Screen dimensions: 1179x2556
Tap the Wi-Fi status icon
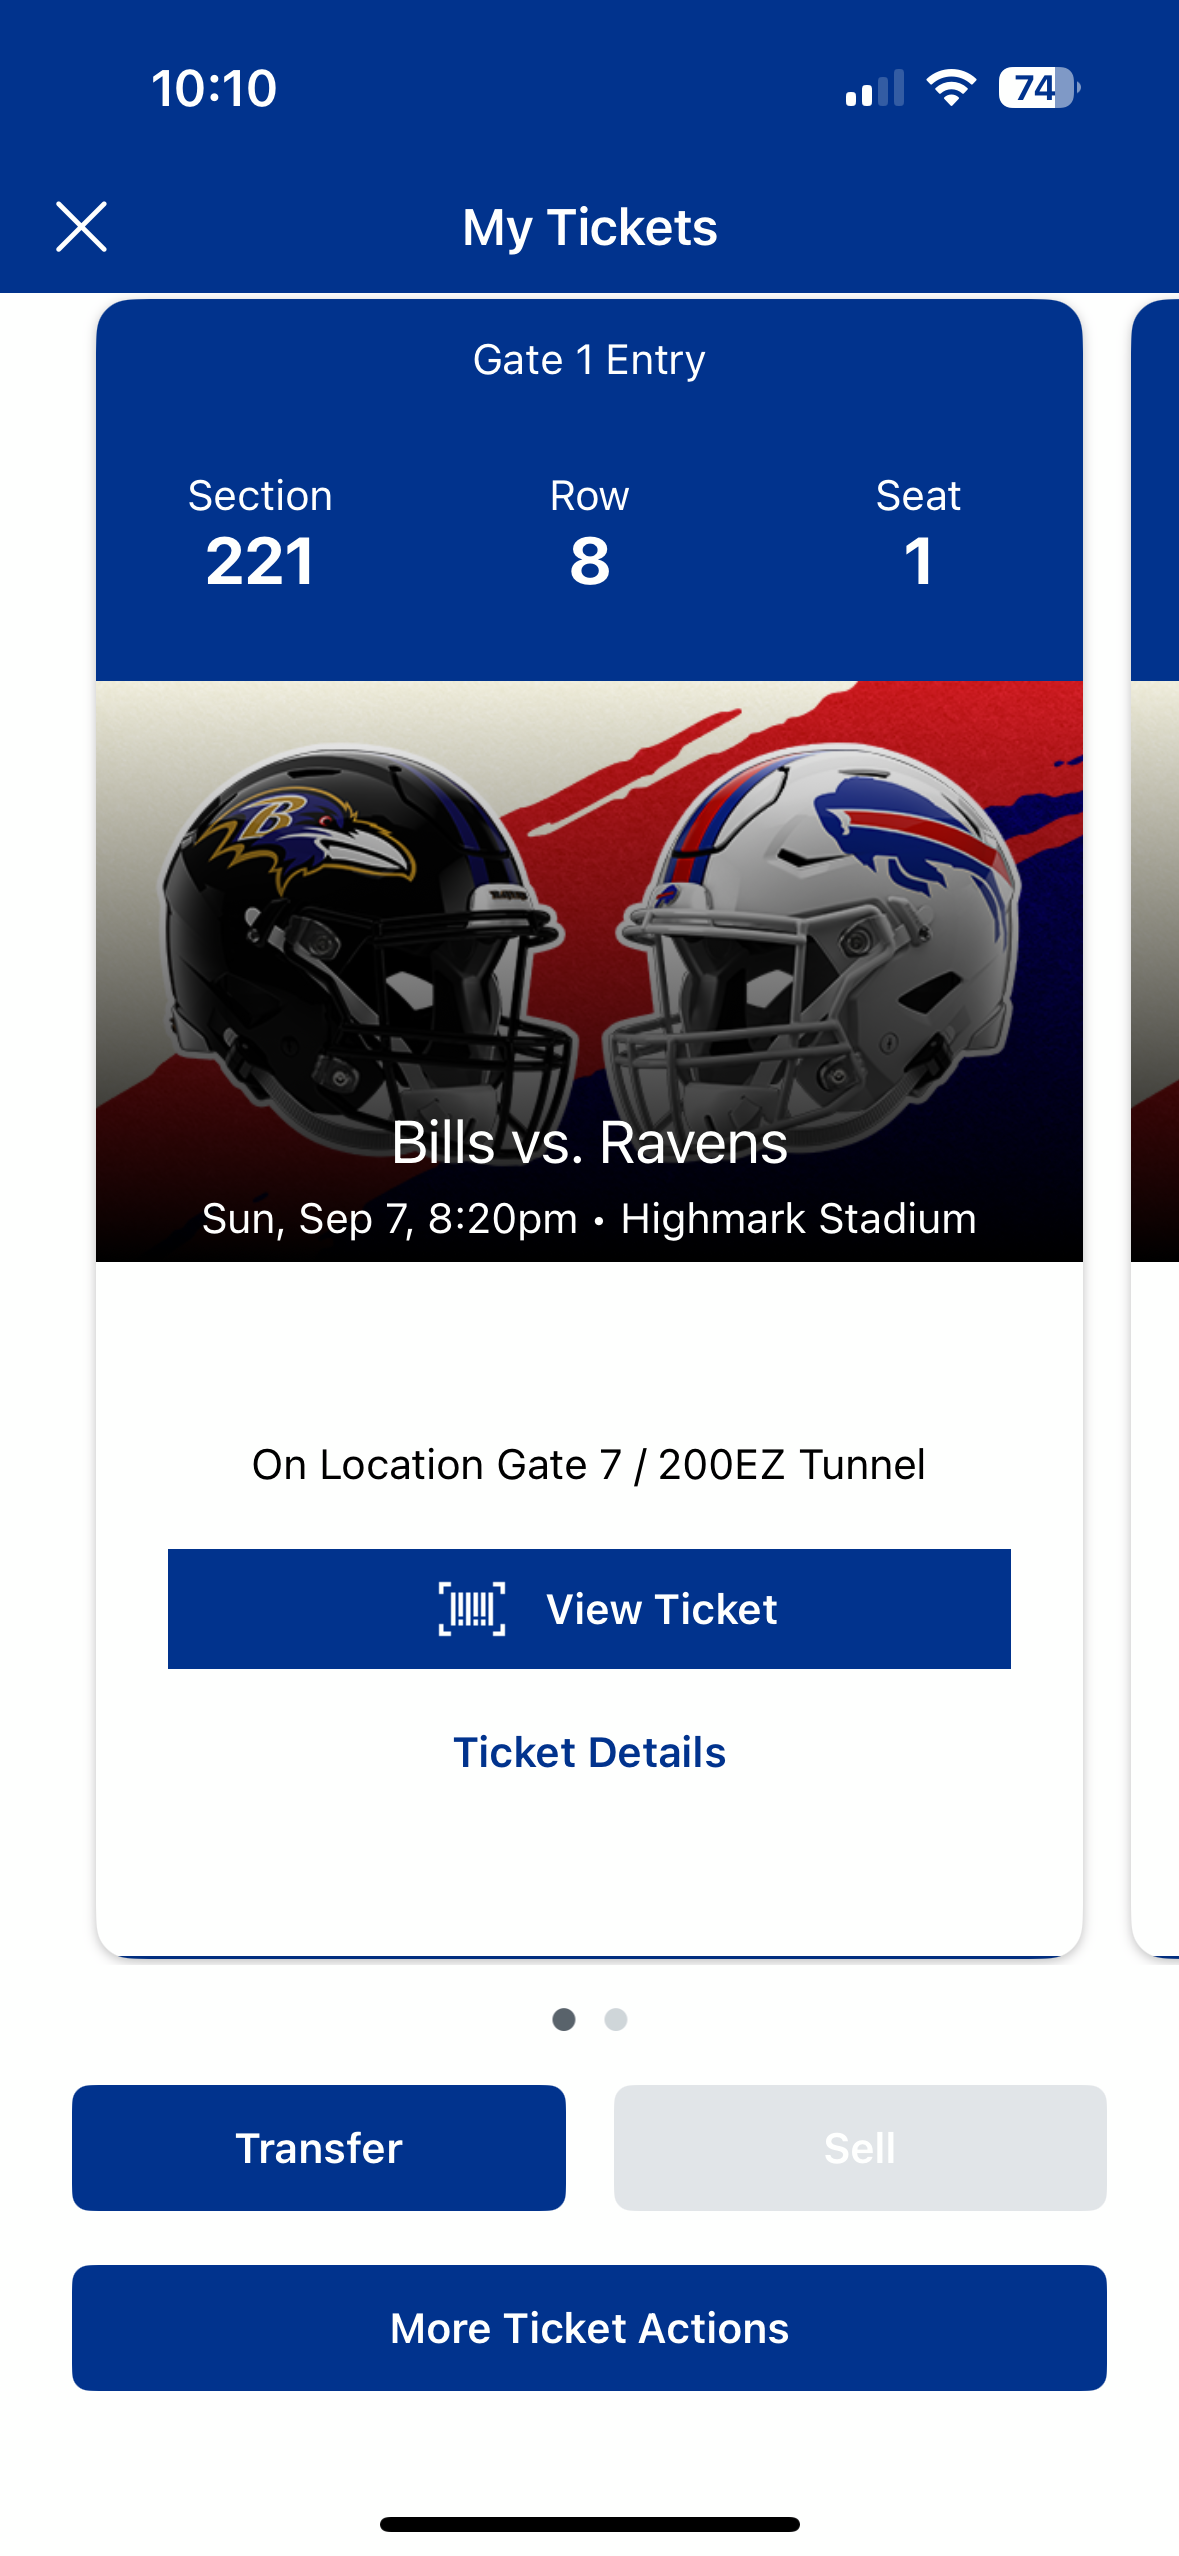coord(951,88)
